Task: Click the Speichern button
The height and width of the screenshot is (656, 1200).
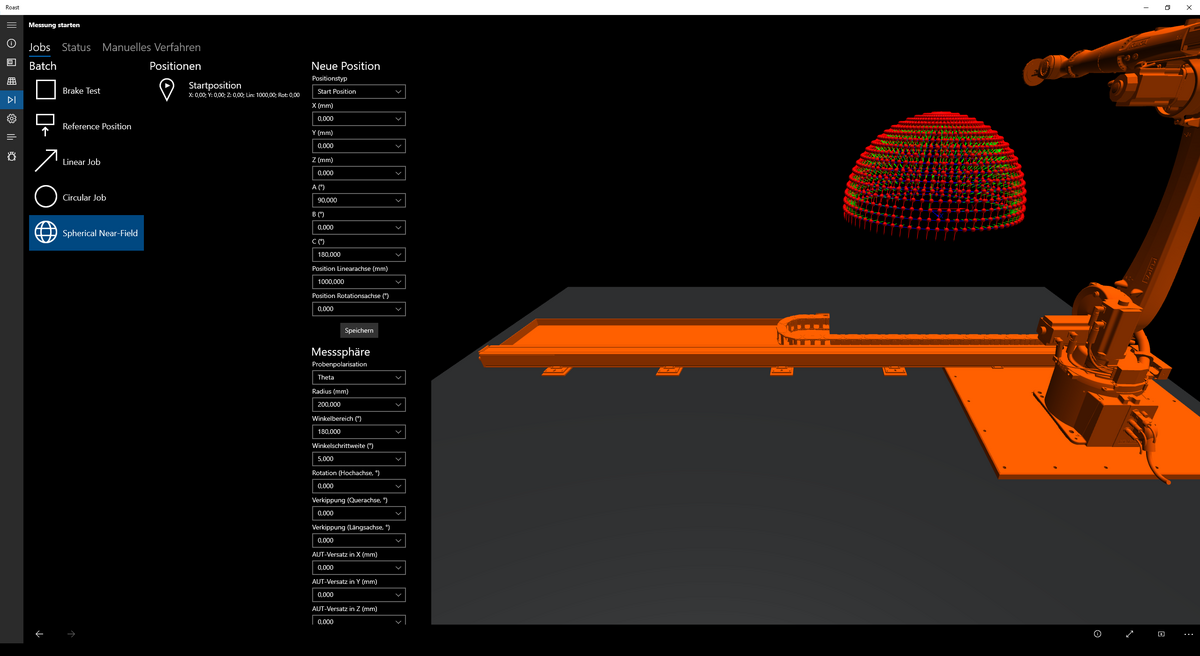Action: click(359, 330)
